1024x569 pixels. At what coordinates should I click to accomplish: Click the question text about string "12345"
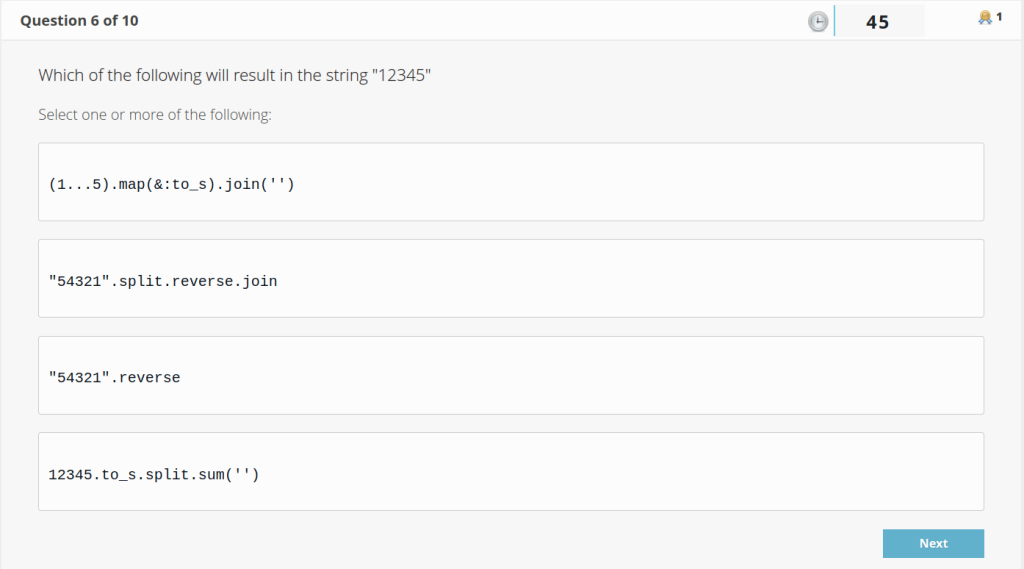click(234, 75)
